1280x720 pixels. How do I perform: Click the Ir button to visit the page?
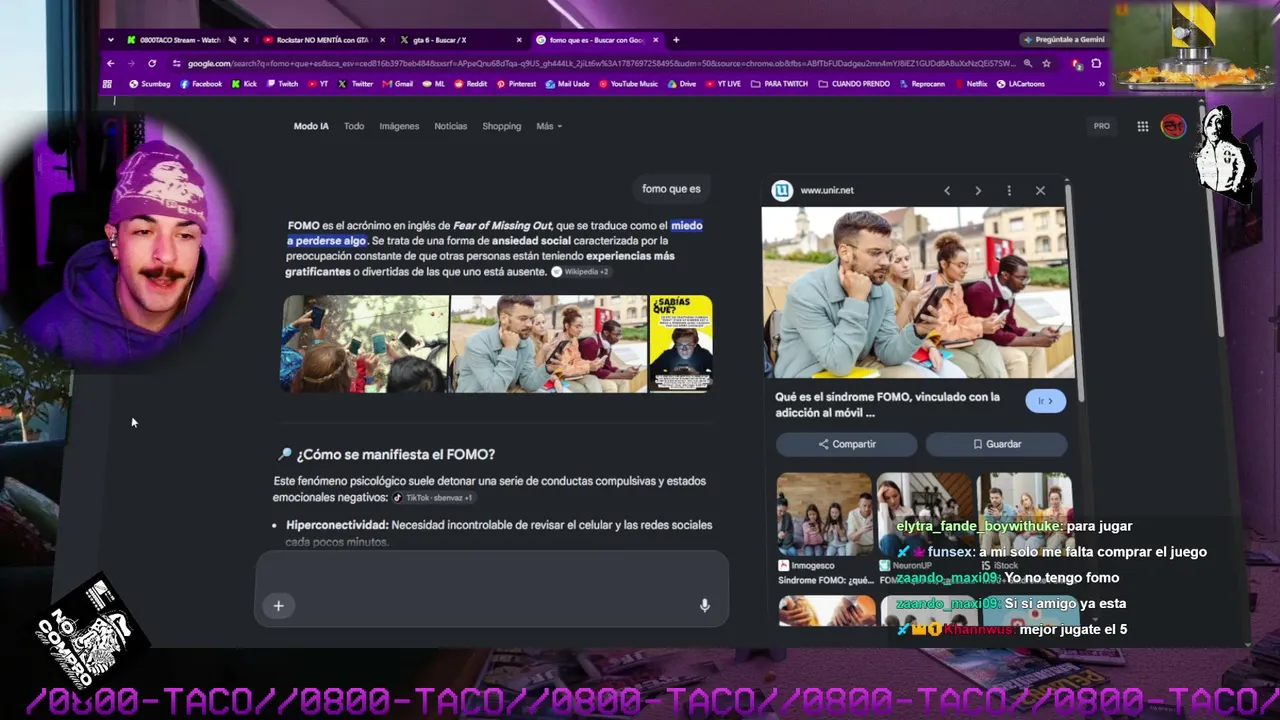(1046, 401)
